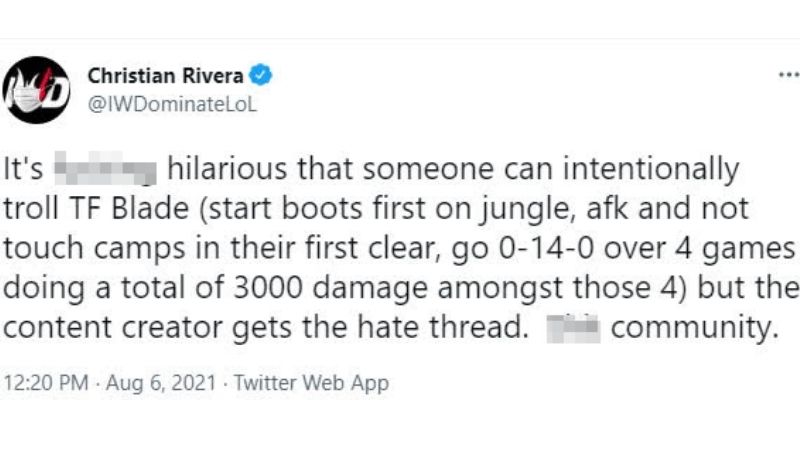Click the word "community" ending the tweet

pyautogui.click(x=695, y=329)
